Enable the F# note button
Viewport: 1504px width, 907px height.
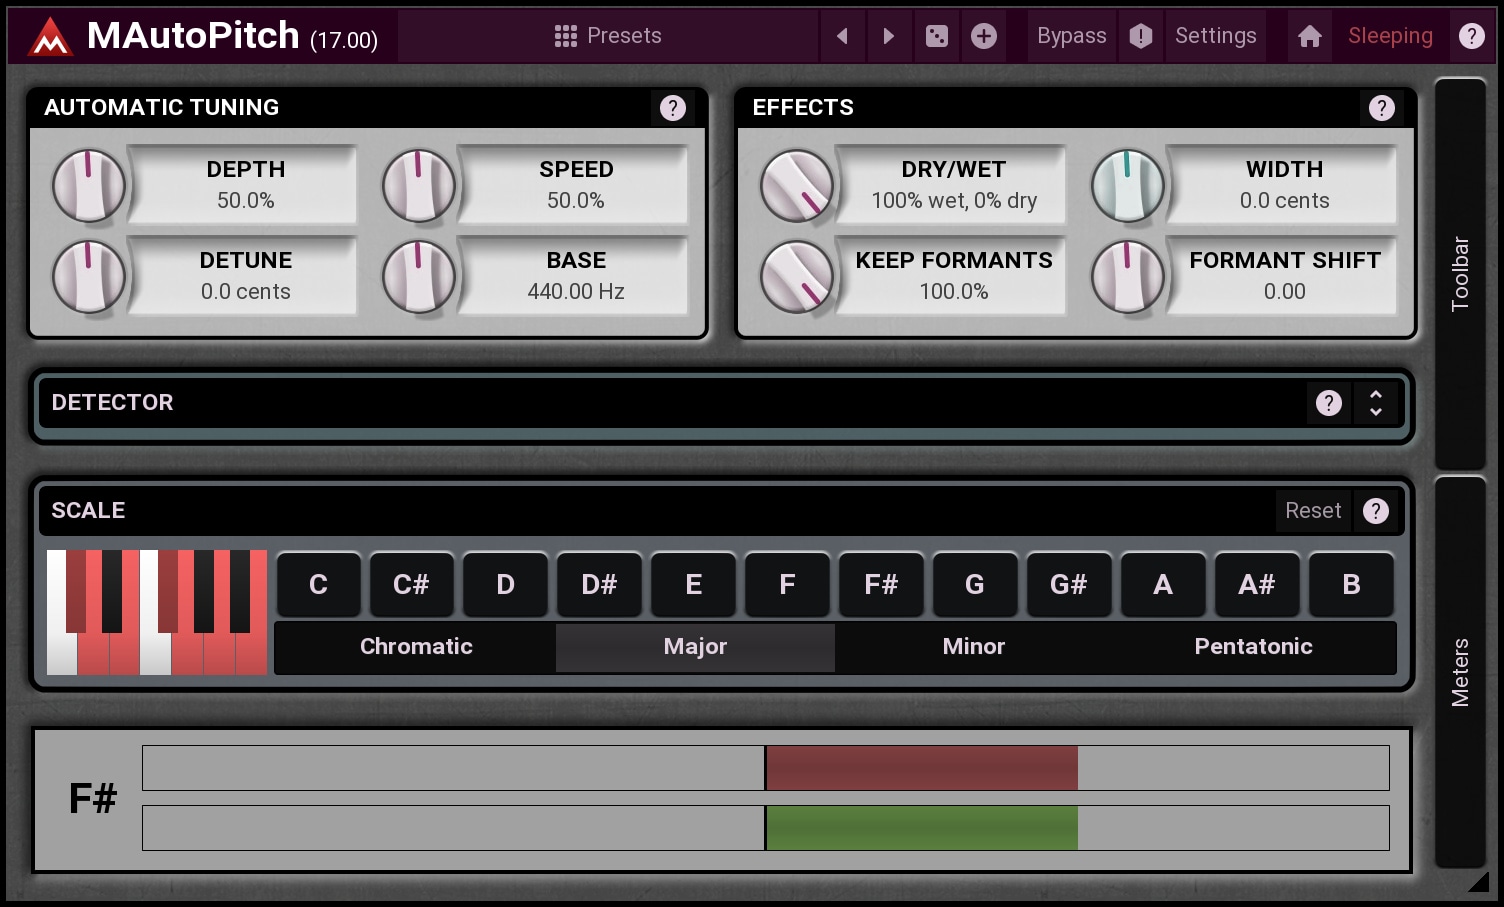tap(881, 585)
